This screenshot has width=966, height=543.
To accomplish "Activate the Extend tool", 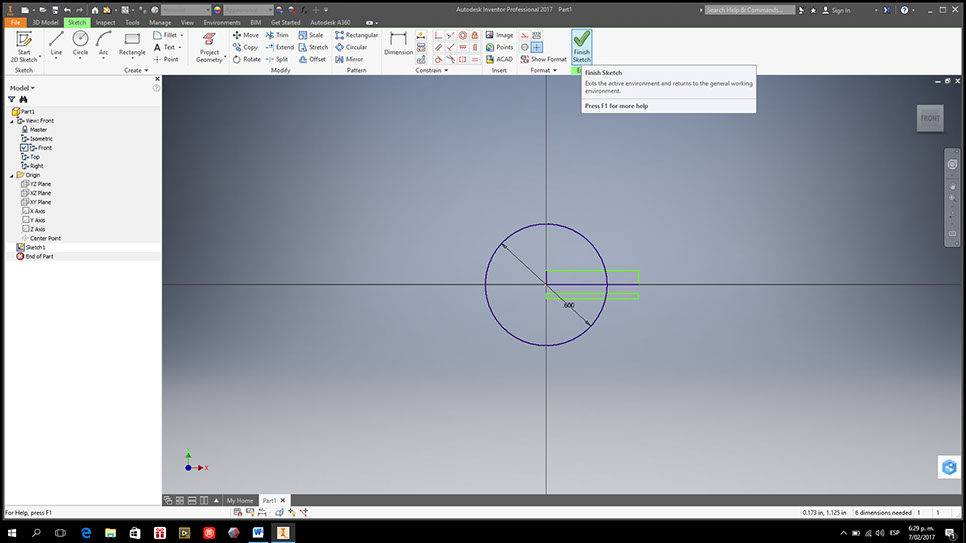I will coord(280,47).
